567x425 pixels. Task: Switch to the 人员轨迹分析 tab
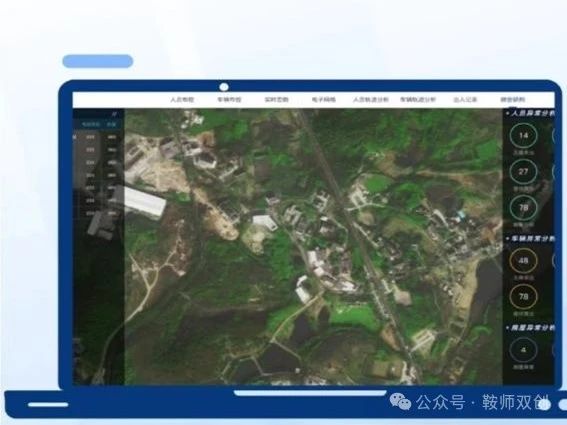pyautogui.click(x=371, y=99)
